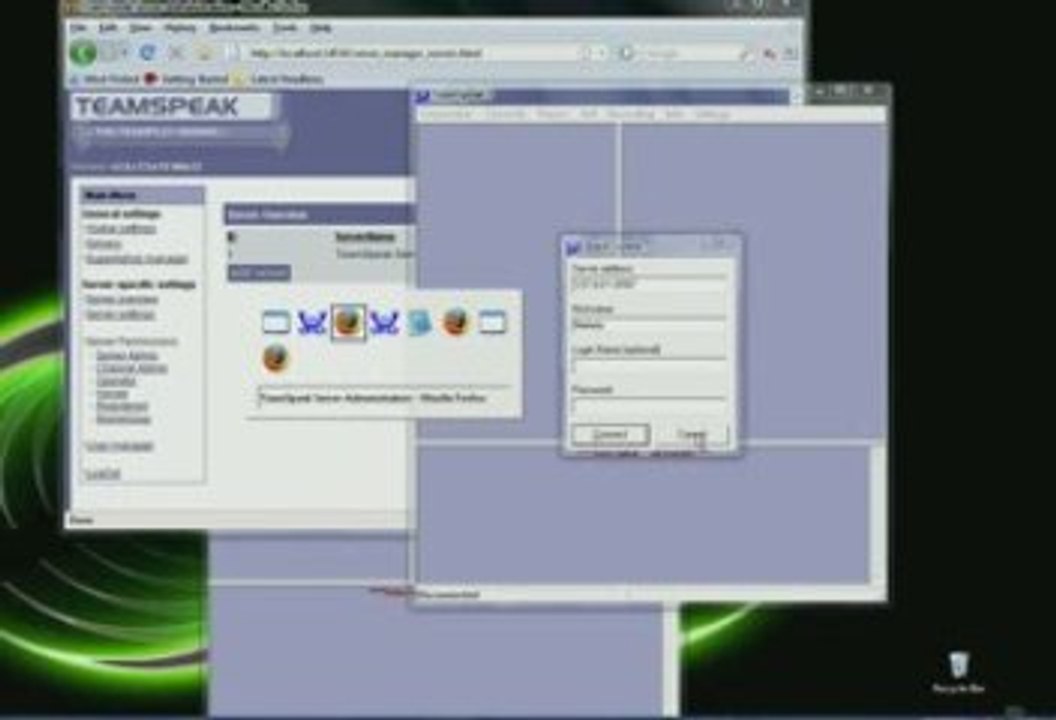
Task: Reload the page with Firefox's reload icon
Action: 147,53
